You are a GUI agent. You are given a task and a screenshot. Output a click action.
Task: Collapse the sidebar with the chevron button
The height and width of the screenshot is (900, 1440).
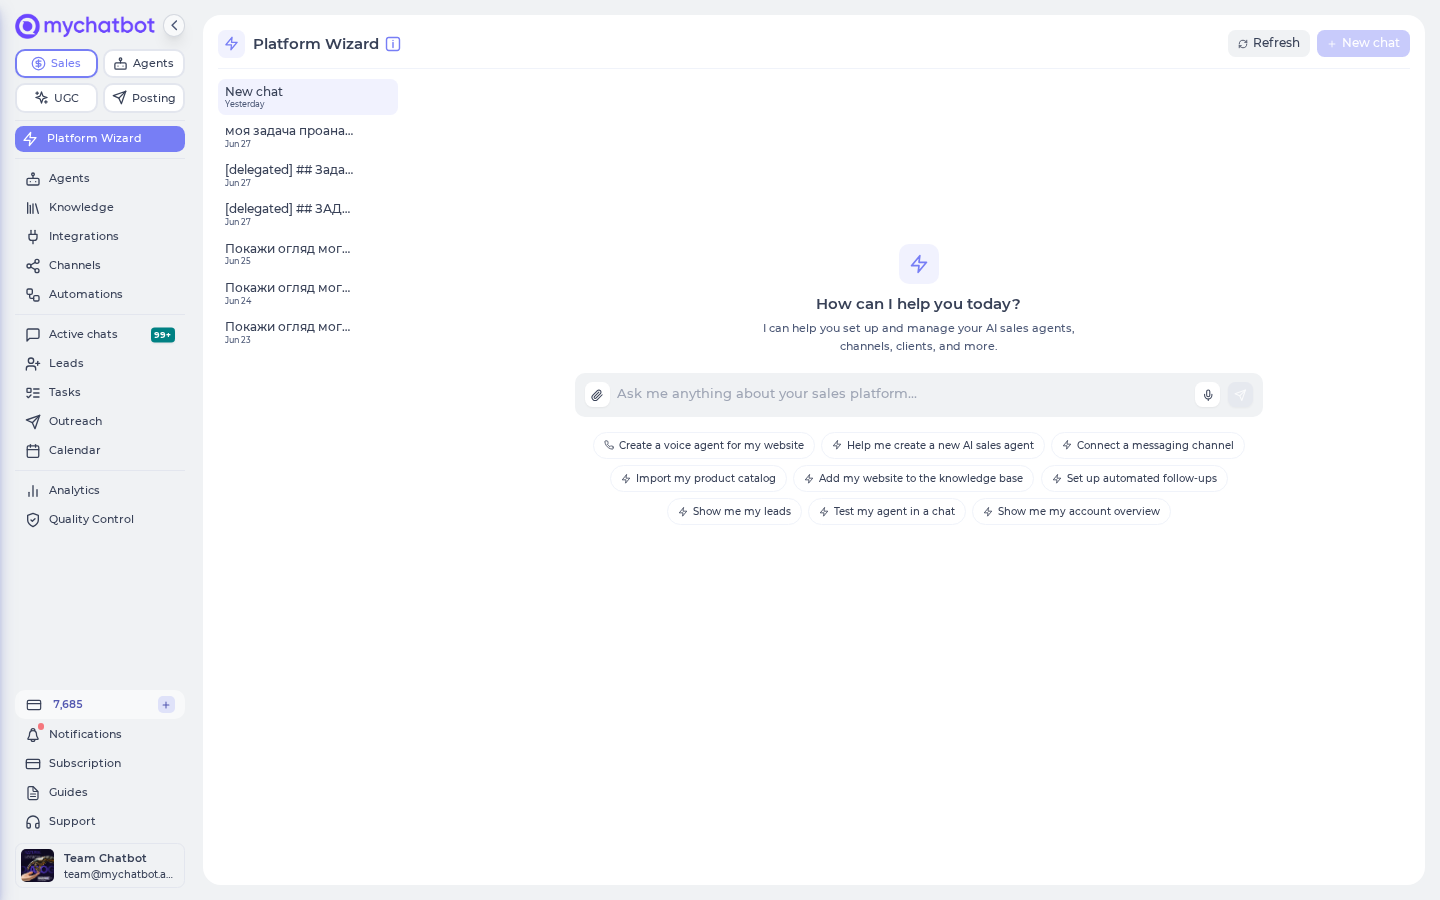tap(174, 26)
